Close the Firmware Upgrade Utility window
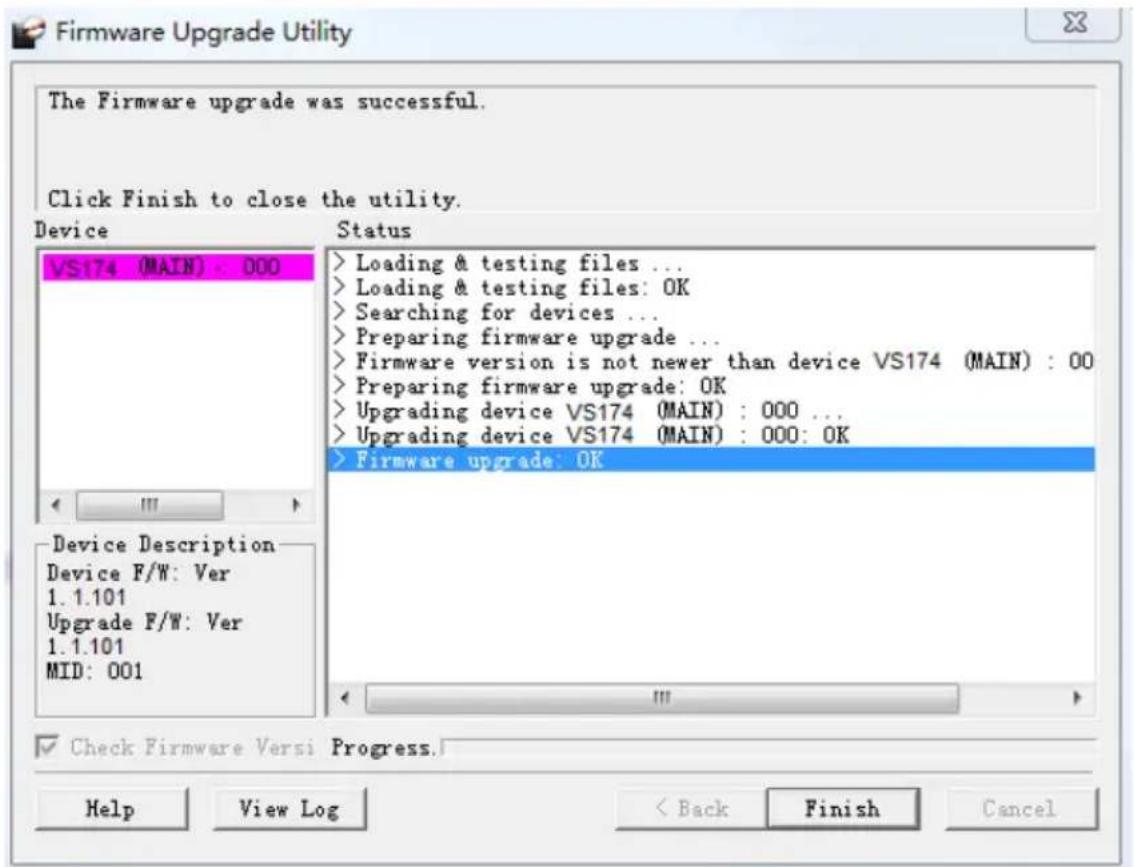 (1074, 23)
